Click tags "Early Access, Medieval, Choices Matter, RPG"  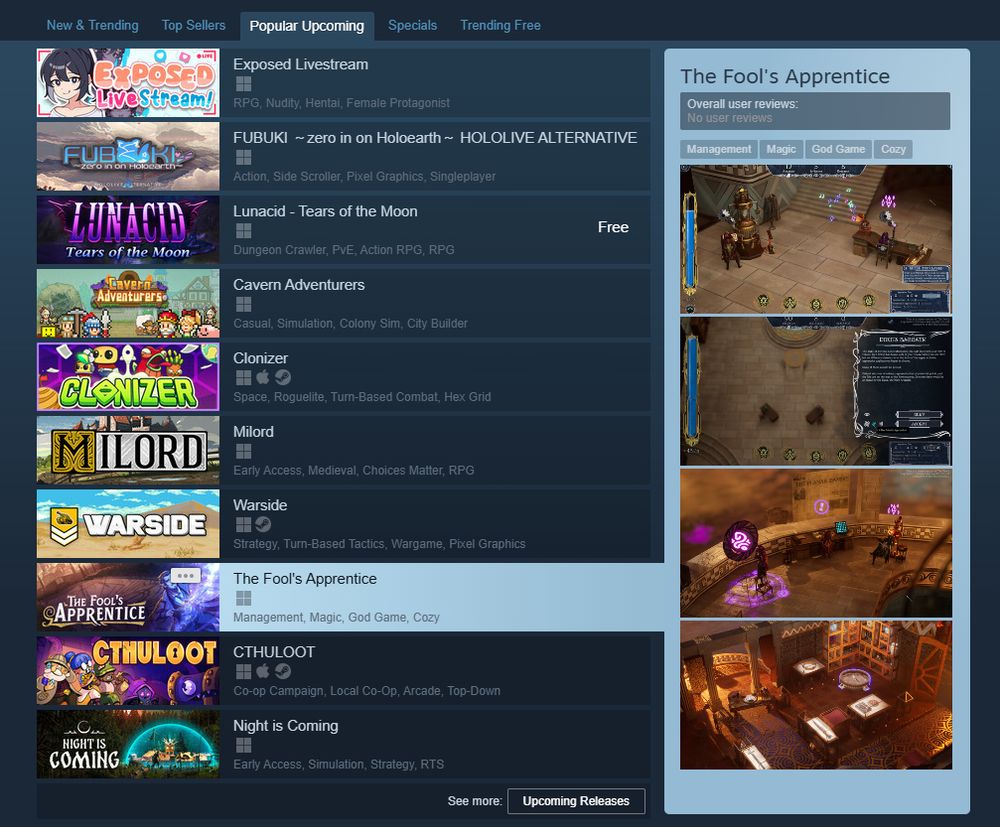click(x=354, y=471)
